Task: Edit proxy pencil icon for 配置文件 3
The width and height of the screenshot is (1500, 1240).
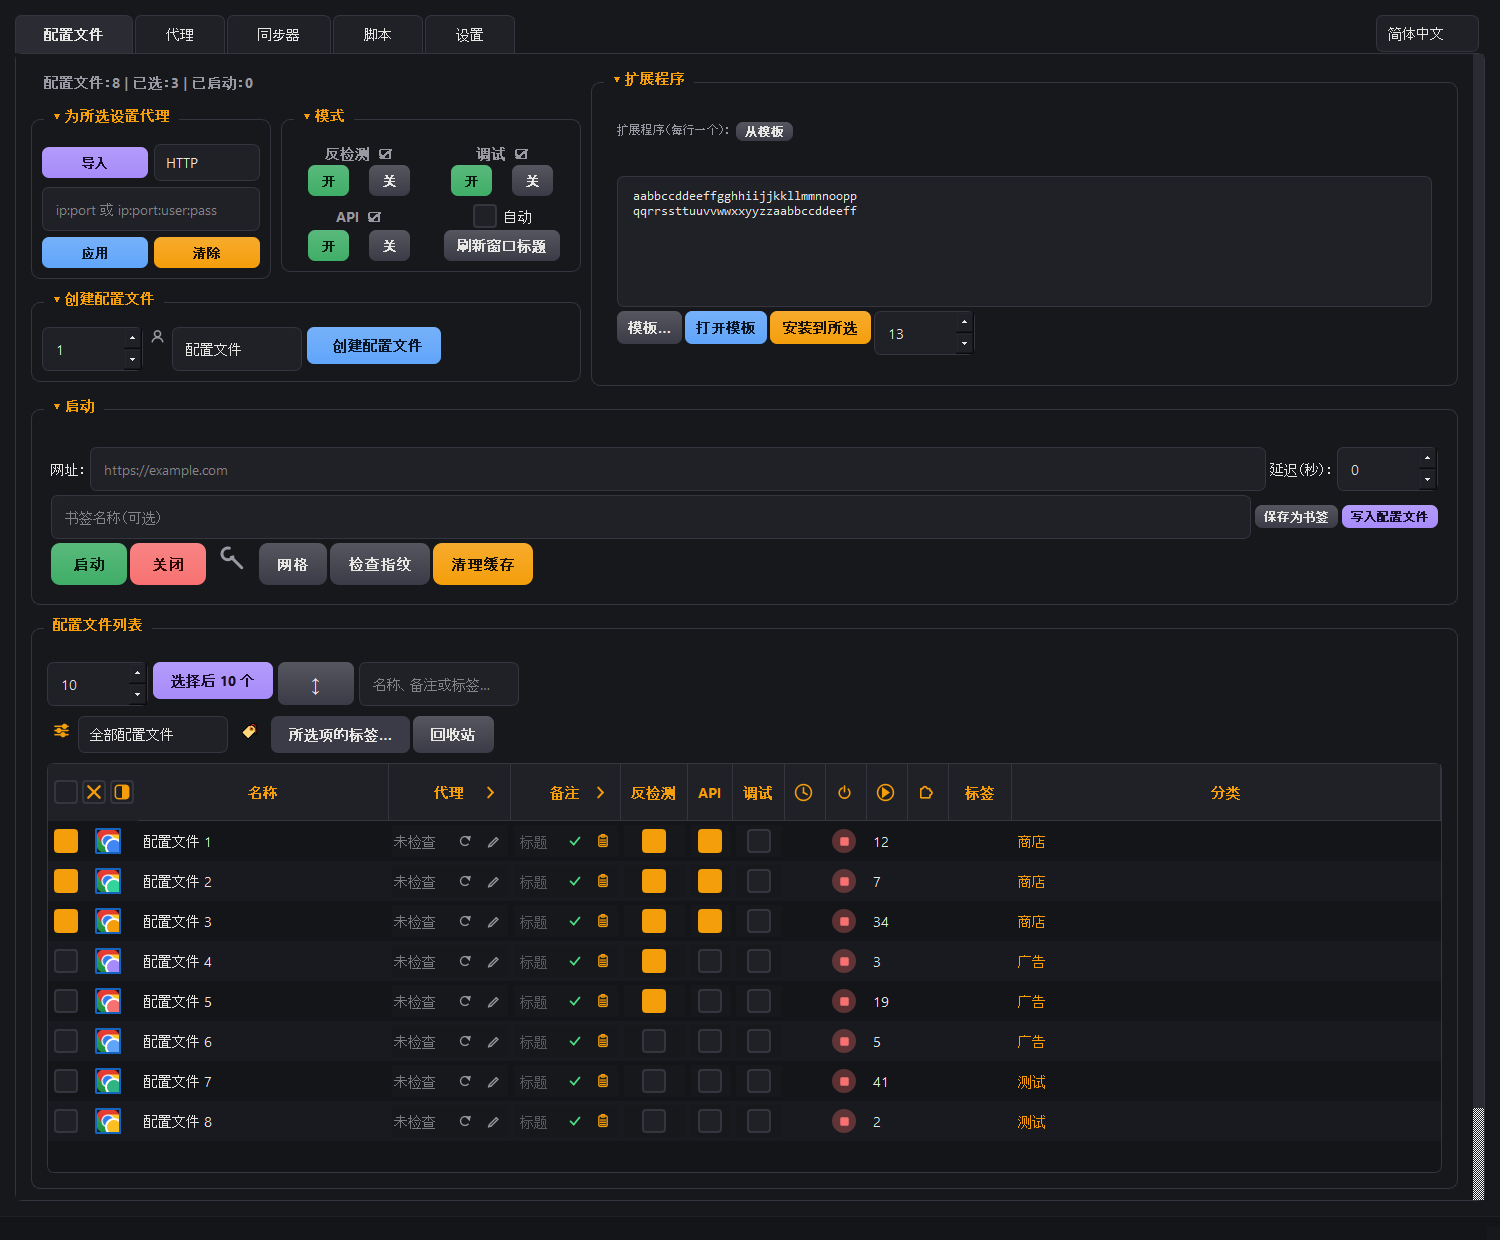Action: (493, 922)
